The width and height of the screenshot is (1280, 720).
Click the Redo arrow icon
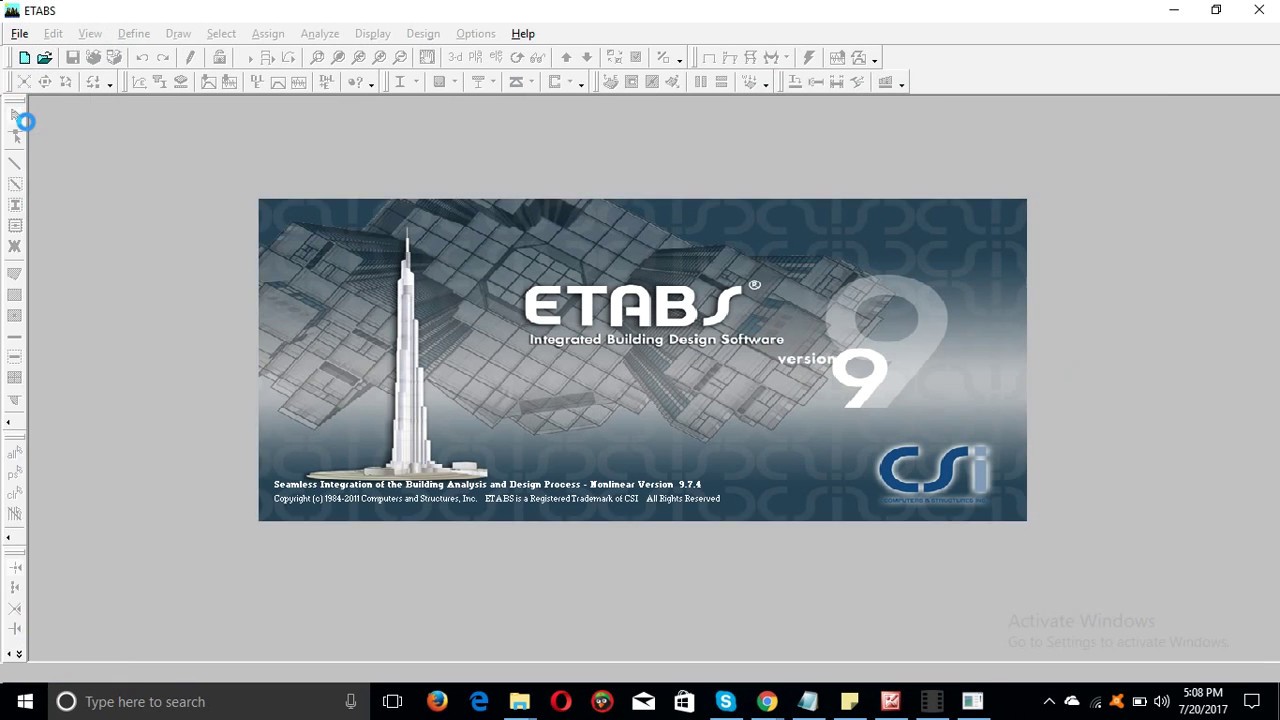point(163,58)
